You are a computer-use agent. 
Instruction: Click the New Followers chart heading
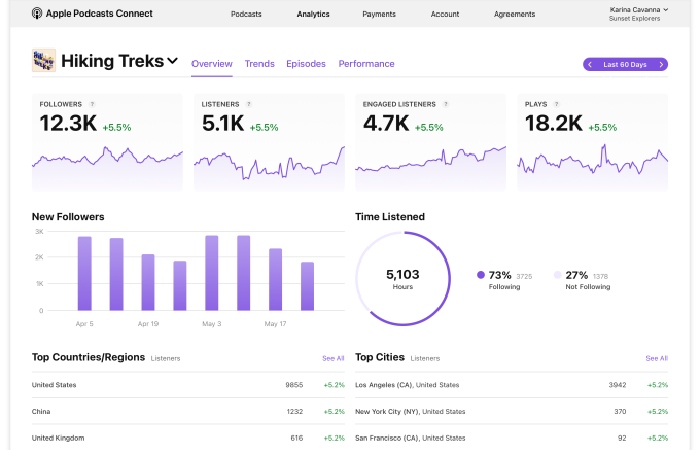68,217
